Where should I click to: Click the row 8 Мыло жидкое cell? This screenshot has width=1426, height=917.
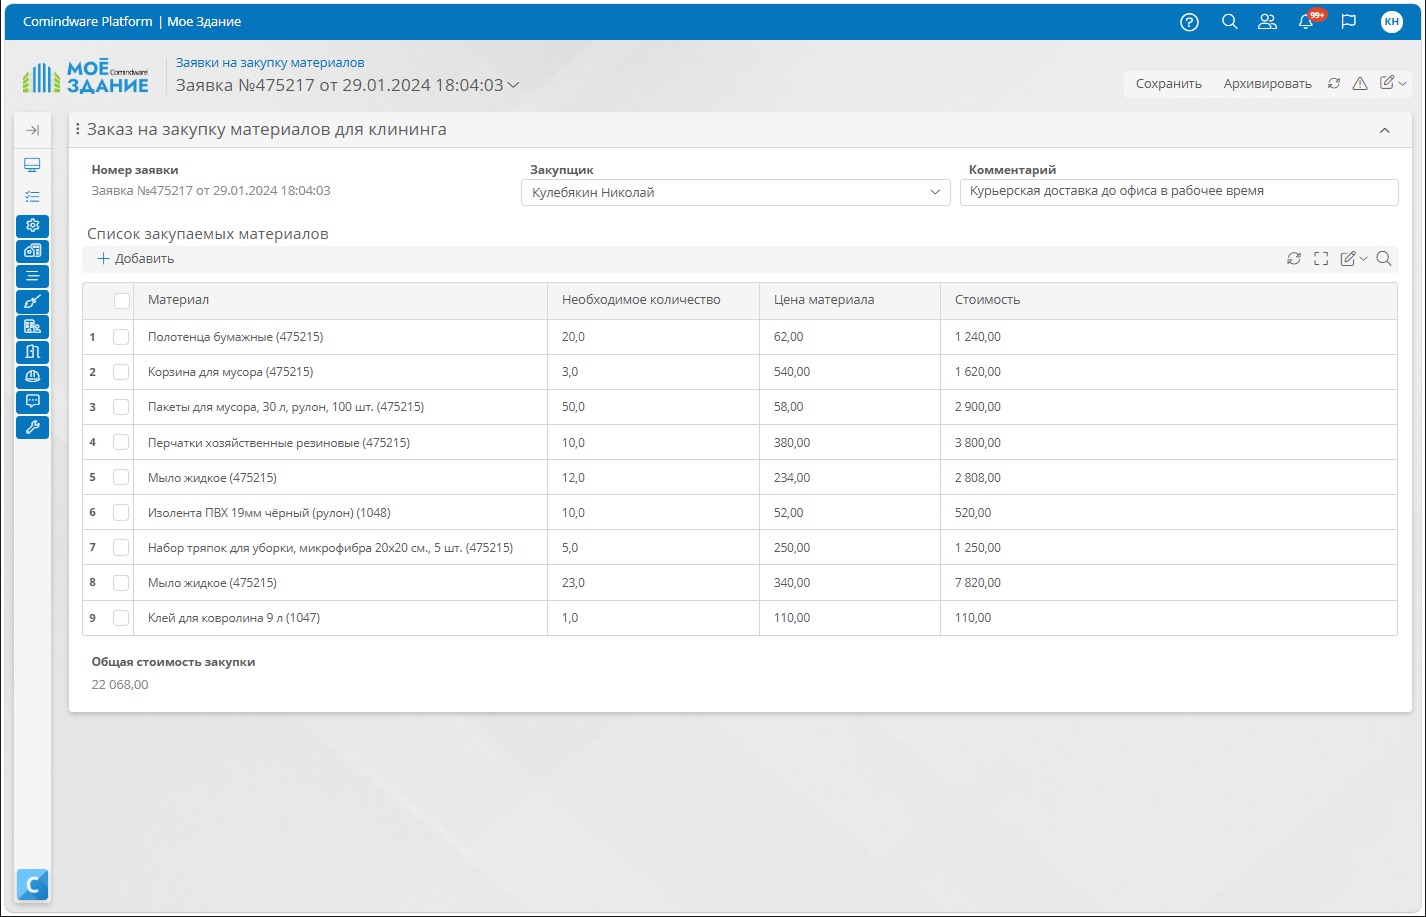coord(340,583)
